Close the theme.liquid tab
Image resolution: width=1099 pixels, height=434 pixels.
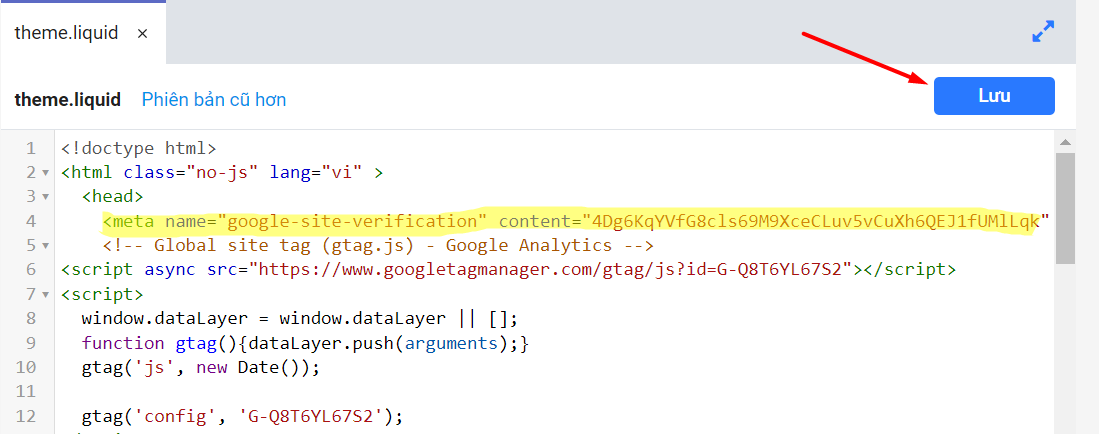(142, 33)
